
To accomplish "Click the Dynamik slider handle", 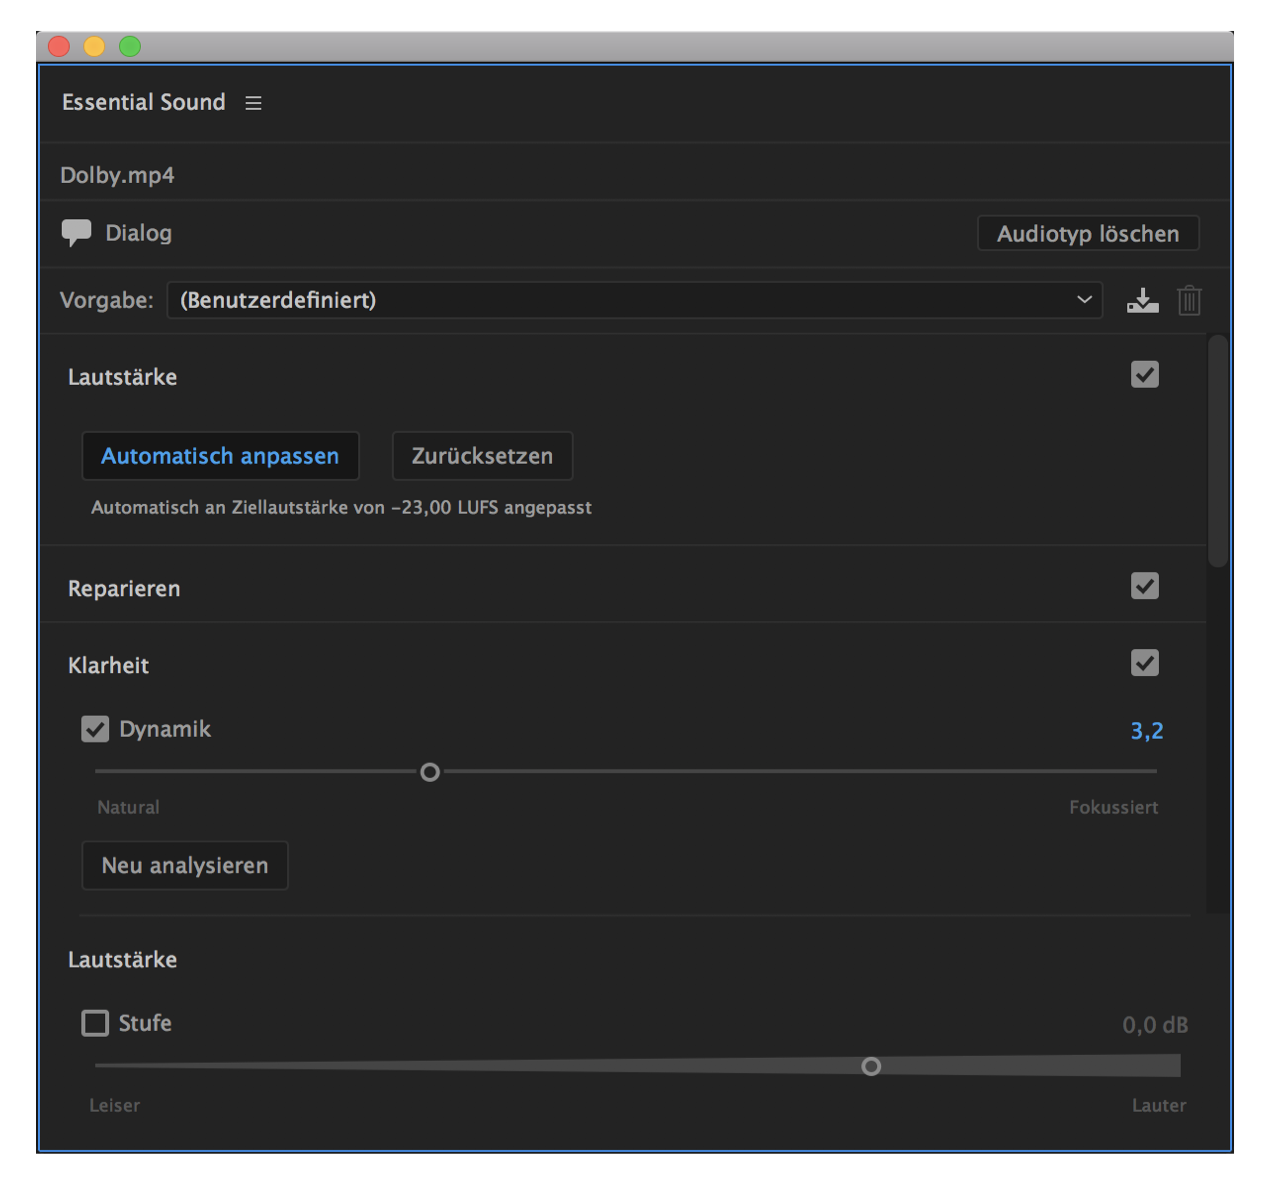I will point(430,772).
